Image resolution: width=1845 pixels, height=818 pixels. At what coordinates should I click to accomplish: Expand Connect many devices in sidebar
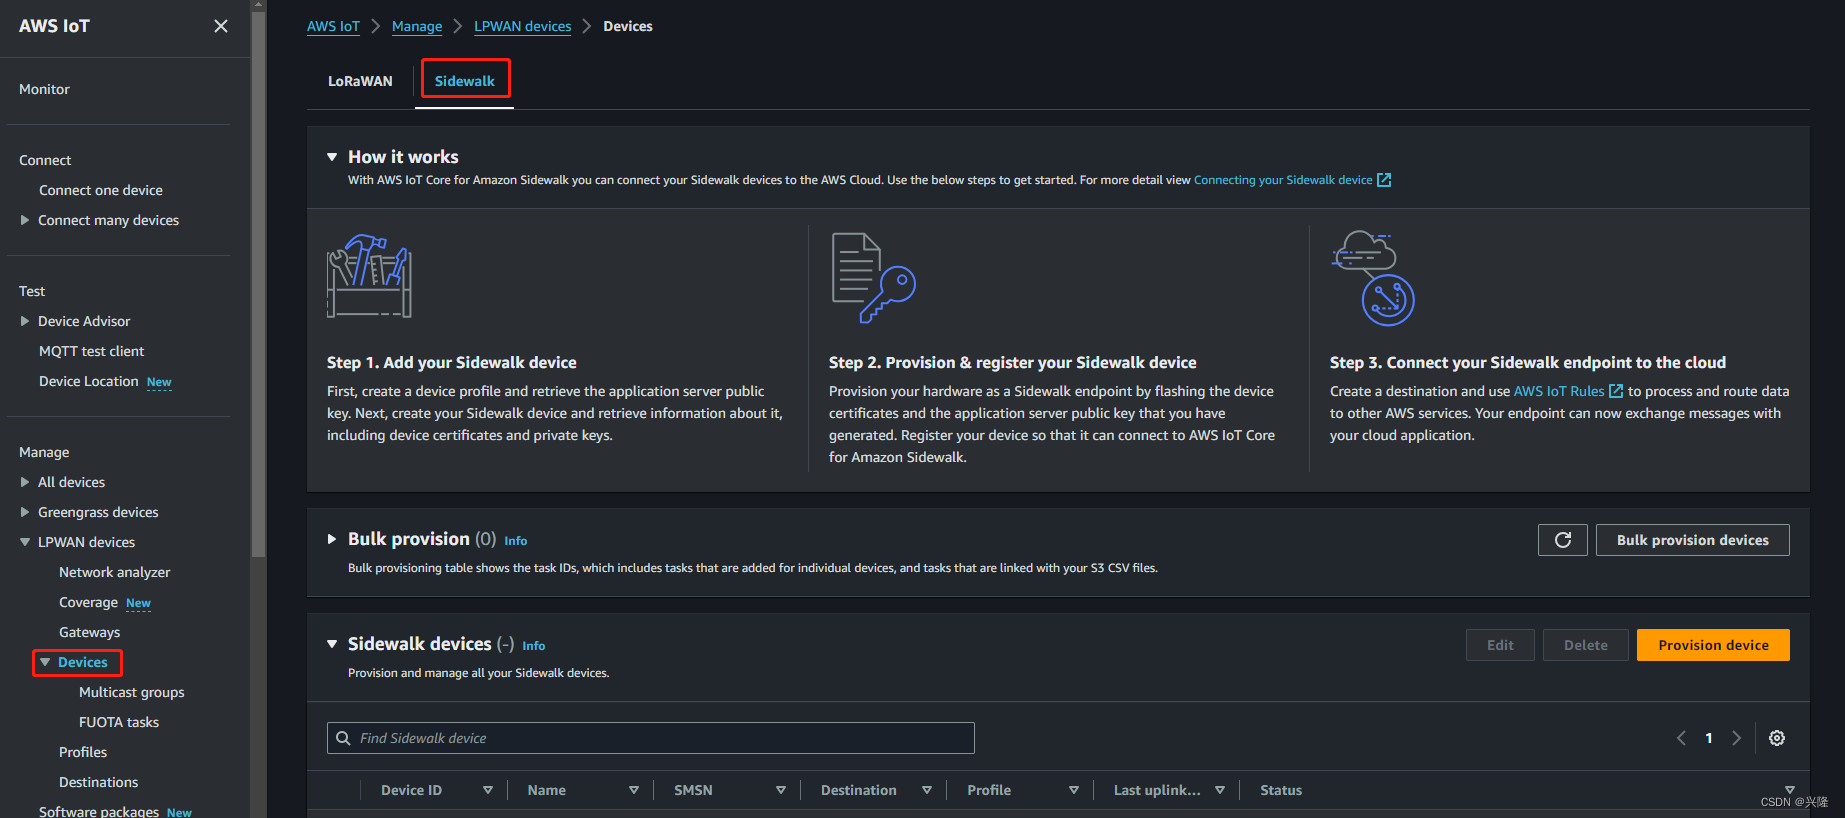tap(25, 220)
